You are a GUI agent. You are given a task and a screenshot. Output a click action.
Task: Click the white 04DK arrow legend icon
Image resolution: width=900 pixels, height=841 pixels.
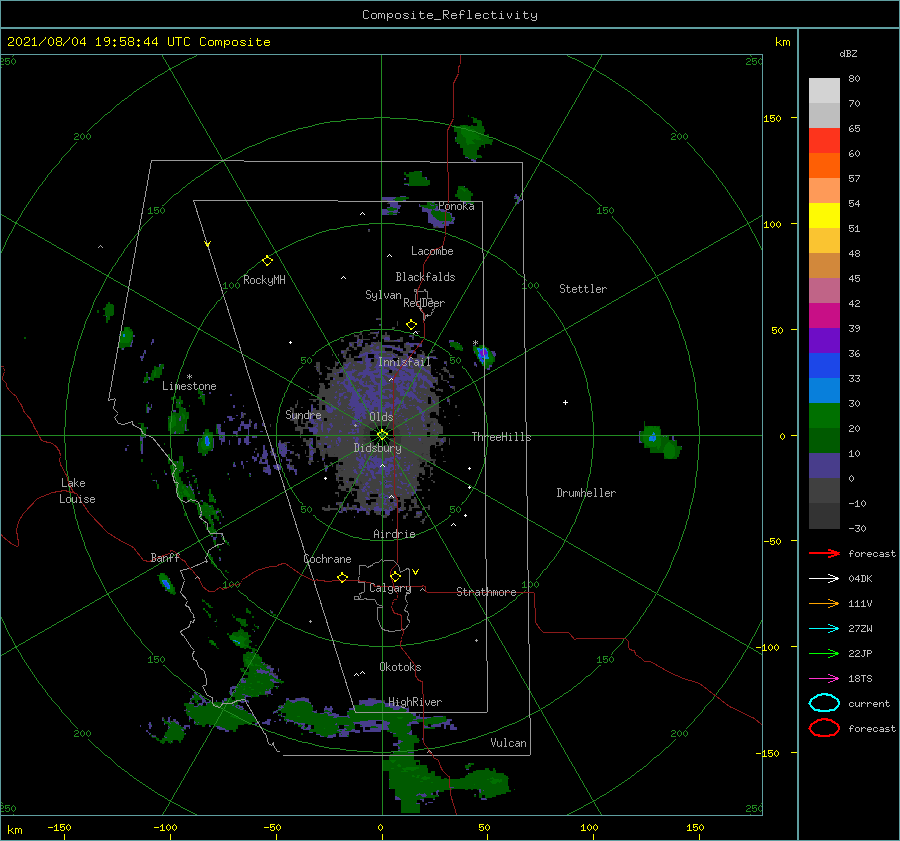coord(824,579)
